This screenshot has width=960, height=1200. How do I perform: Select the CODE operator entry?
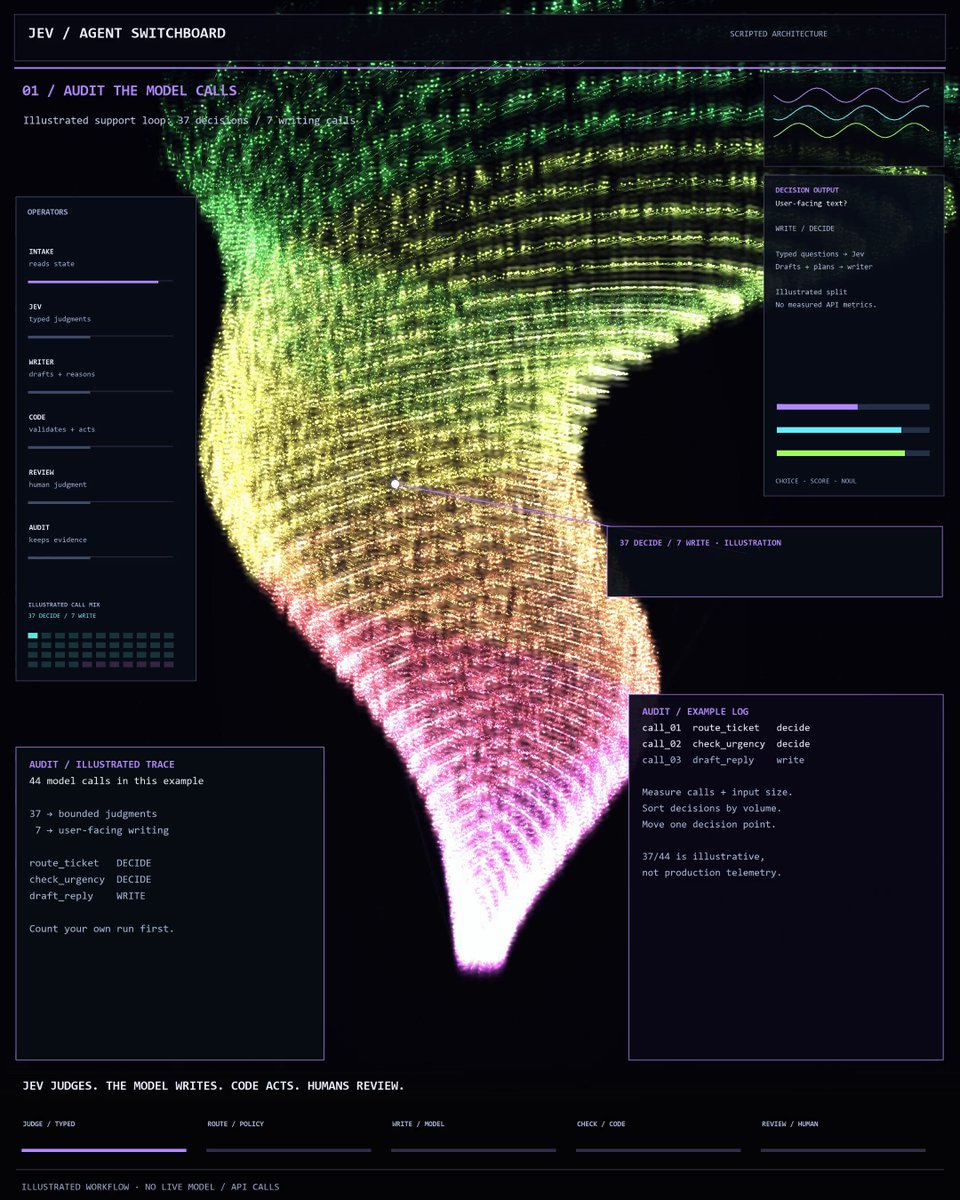coord(100,432)
